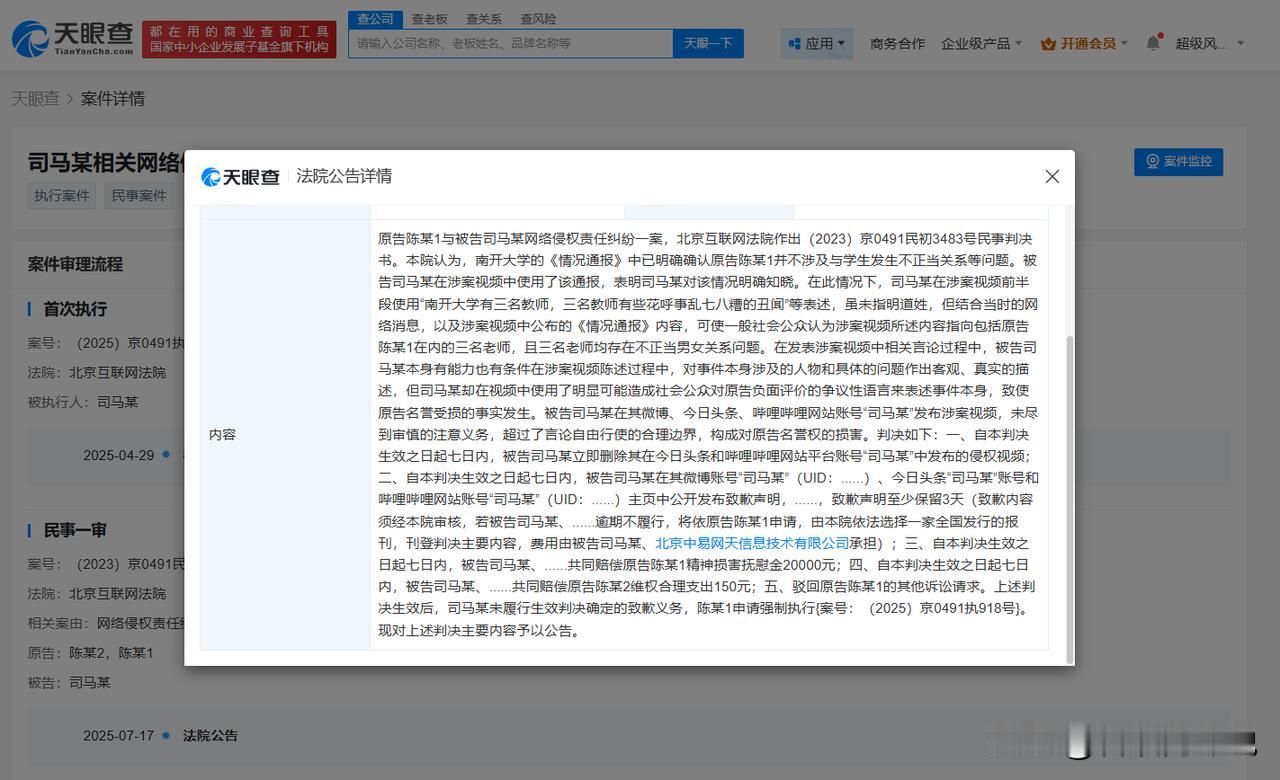This screenshot has height=780, width=1280.
Task: Click the 案件详情 breadcrumb text
Action: (113, 99)
